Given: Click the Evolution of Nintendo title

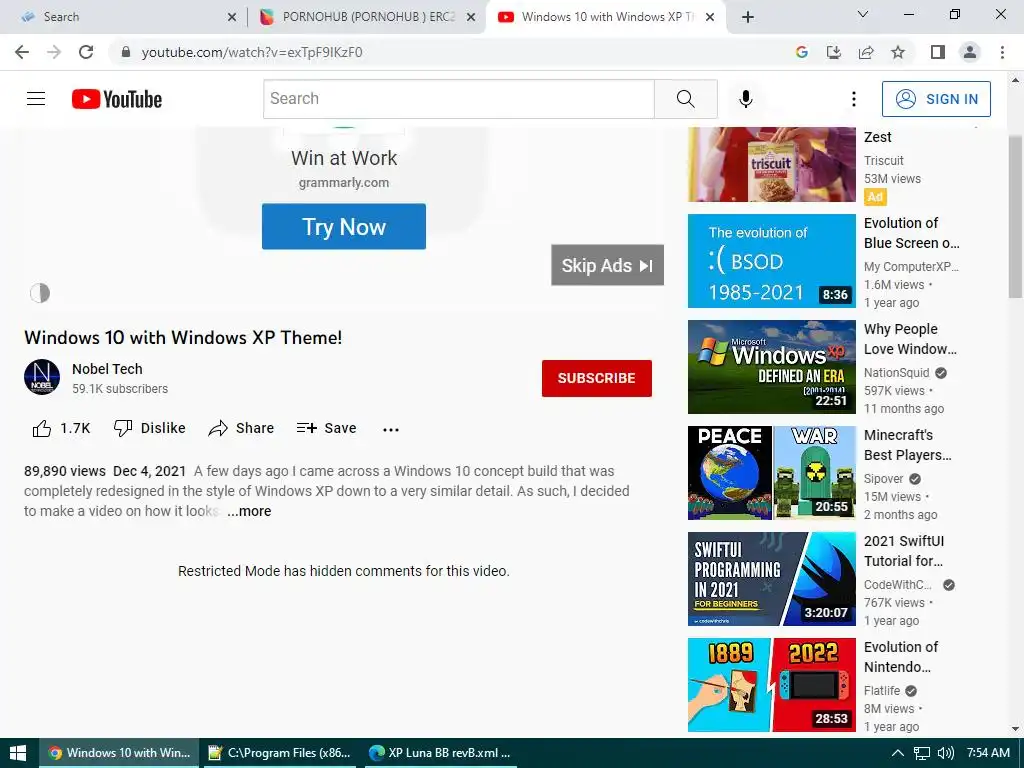Looking at the screenshot, I should click(x=901, y=657).
